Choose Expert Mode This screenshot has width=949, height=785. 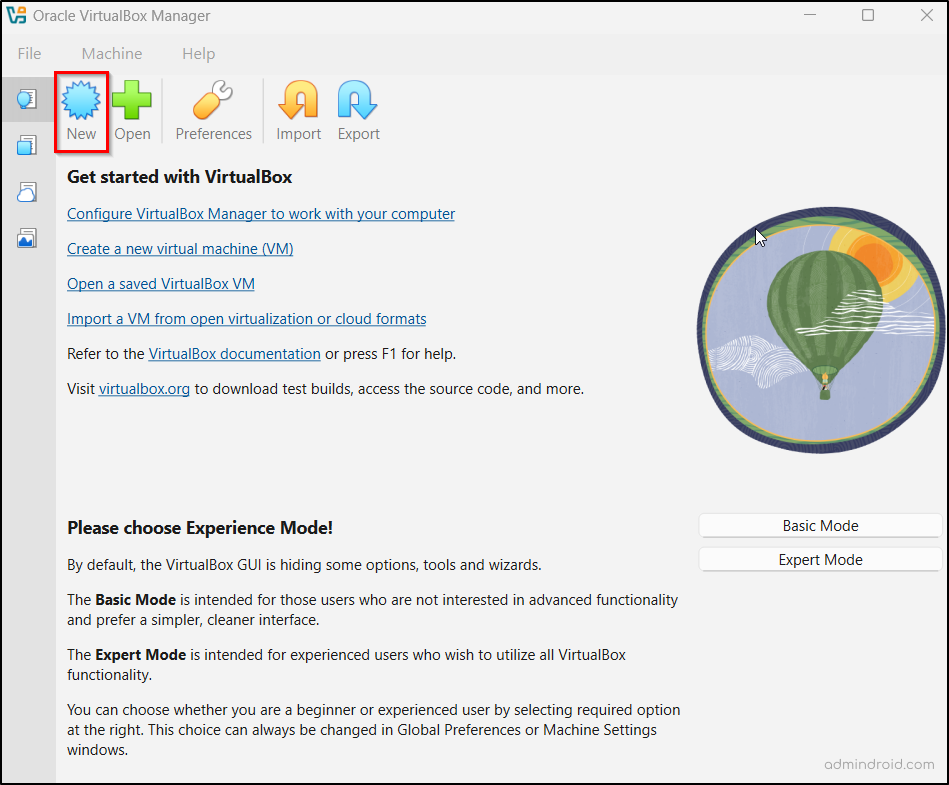pos(819,559)
